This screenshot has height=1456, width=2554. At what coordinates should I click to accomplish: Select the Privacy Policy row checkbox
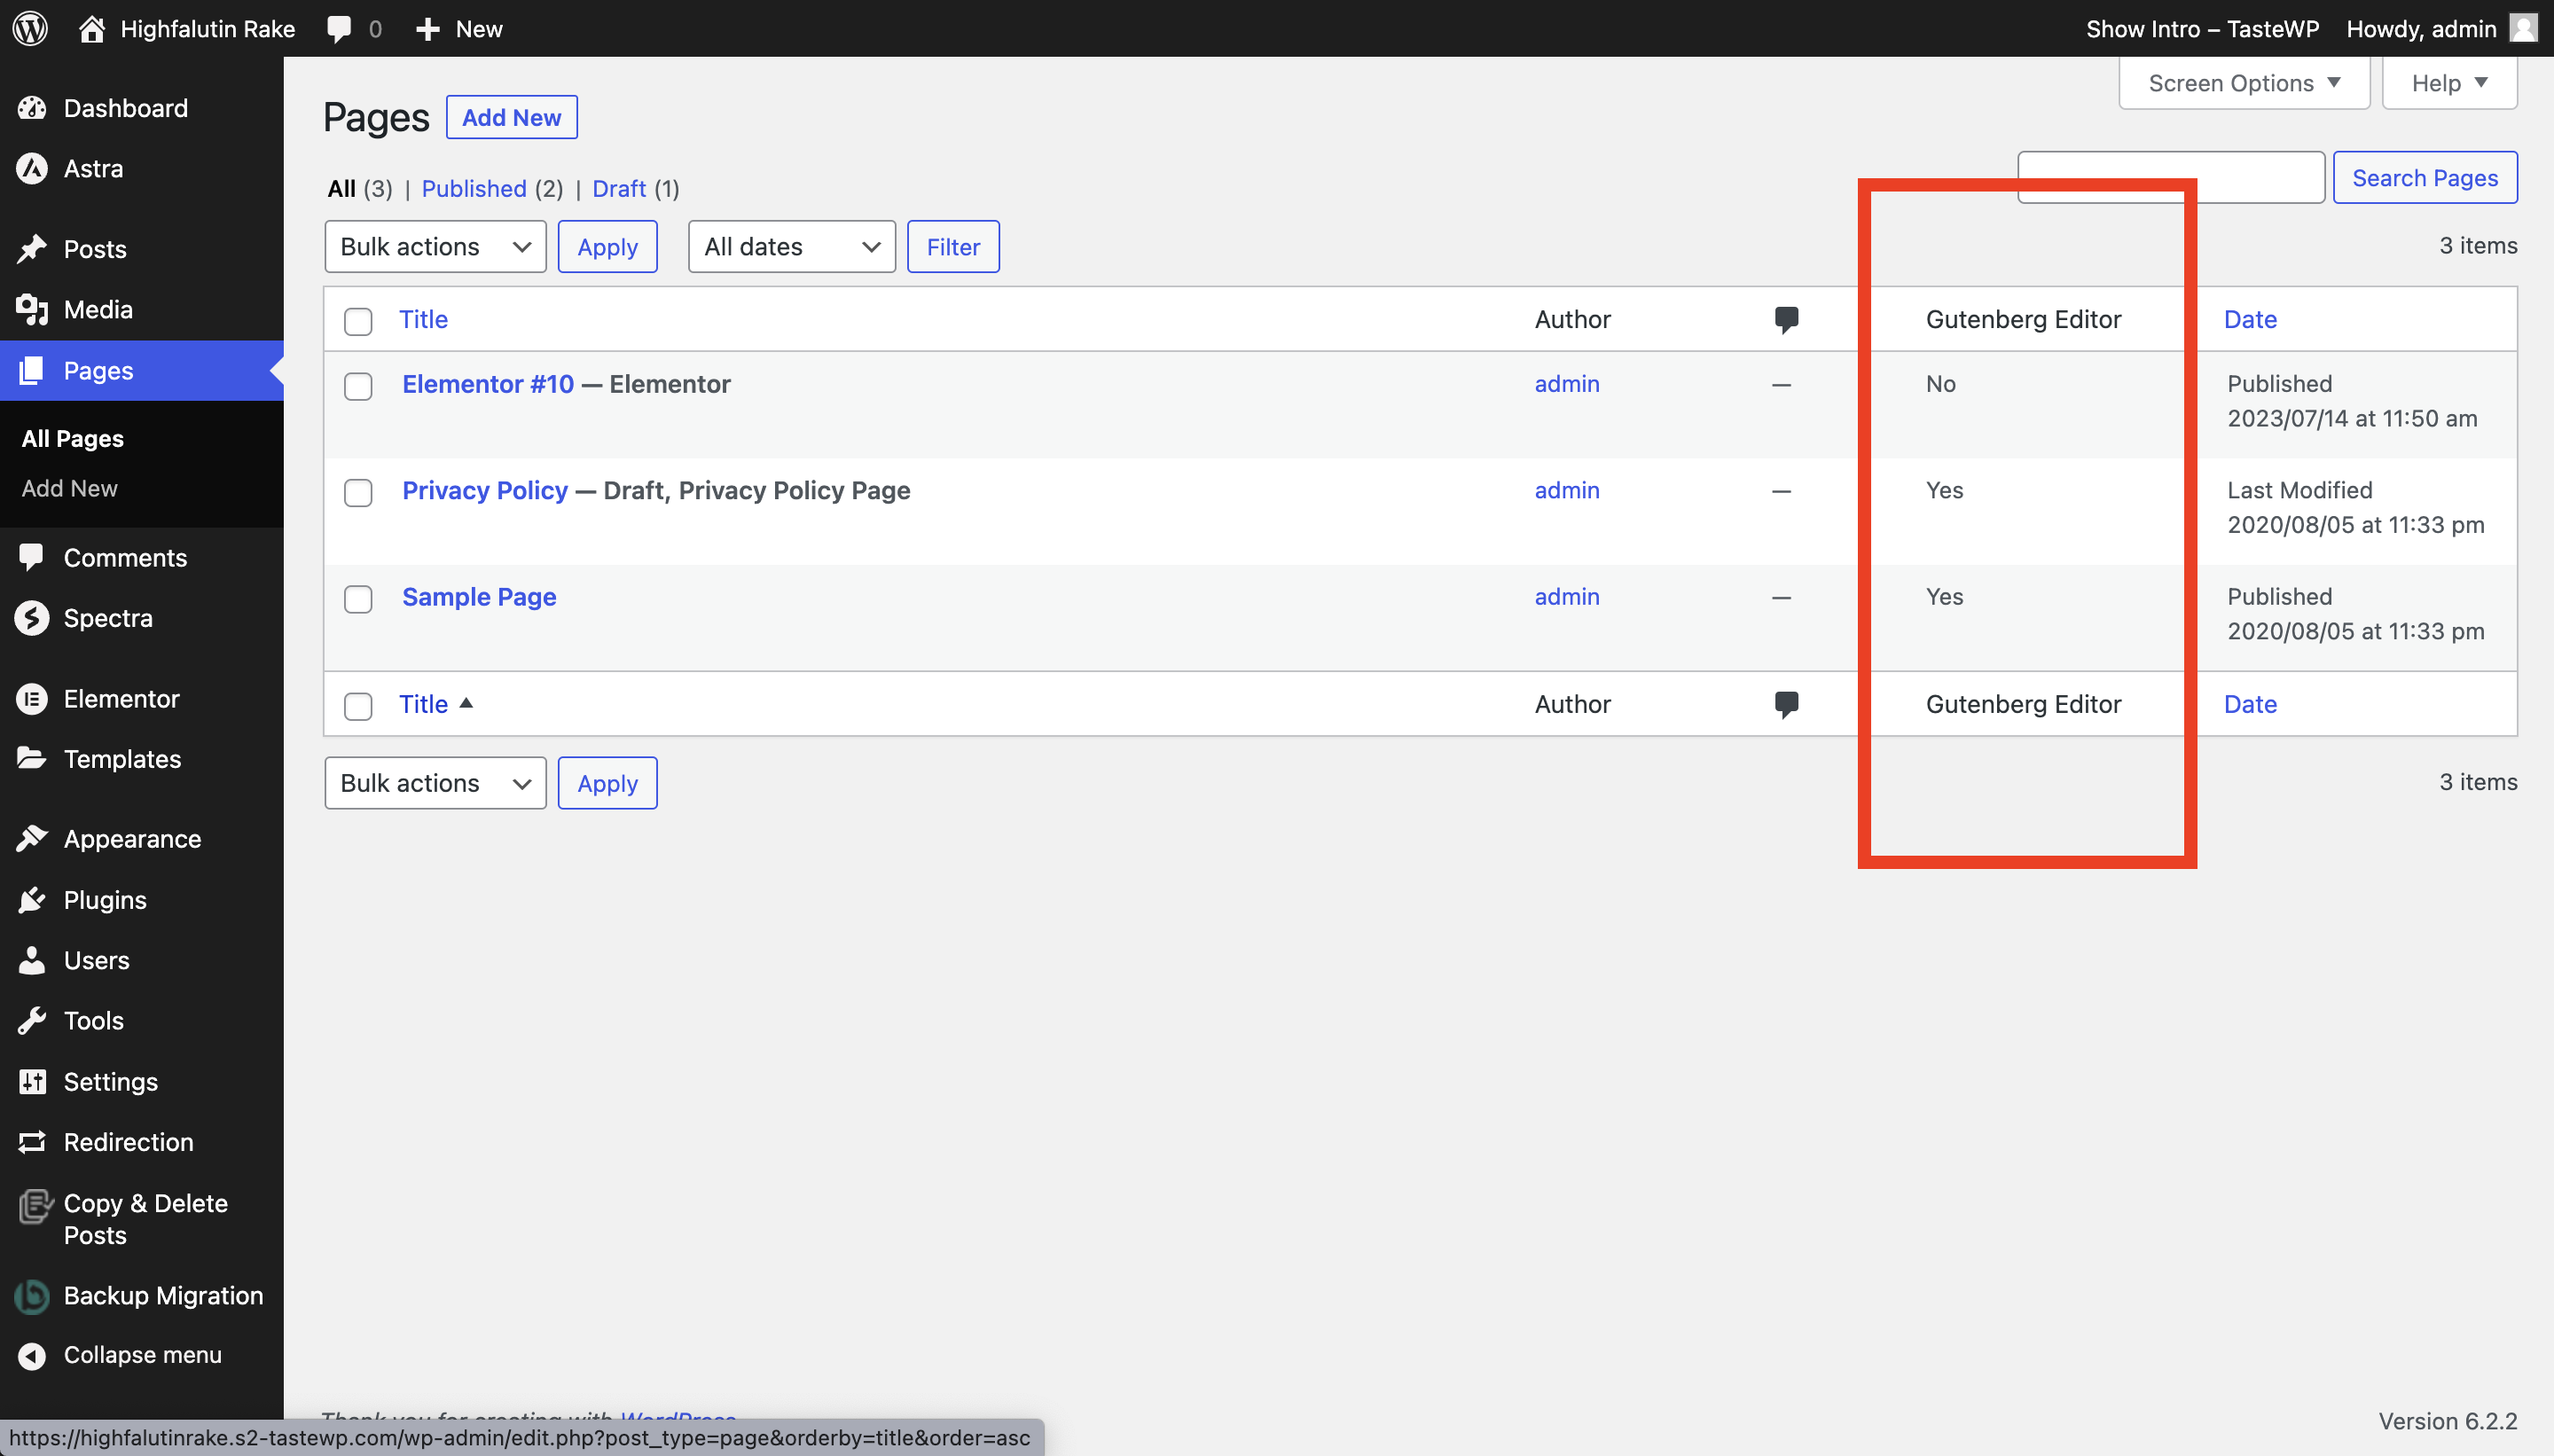click(x=358, y=492)
